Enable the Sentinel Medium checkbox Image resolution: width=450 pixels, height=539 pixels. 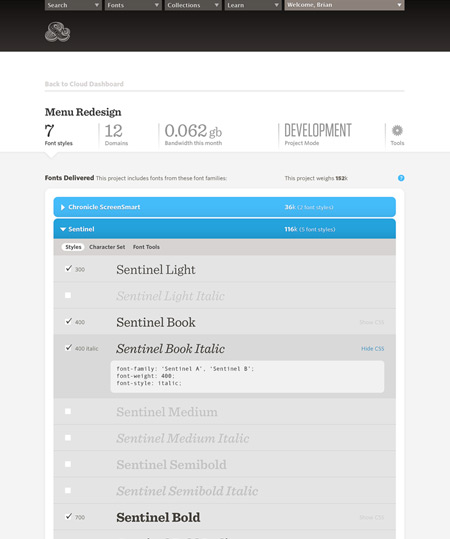68,411
